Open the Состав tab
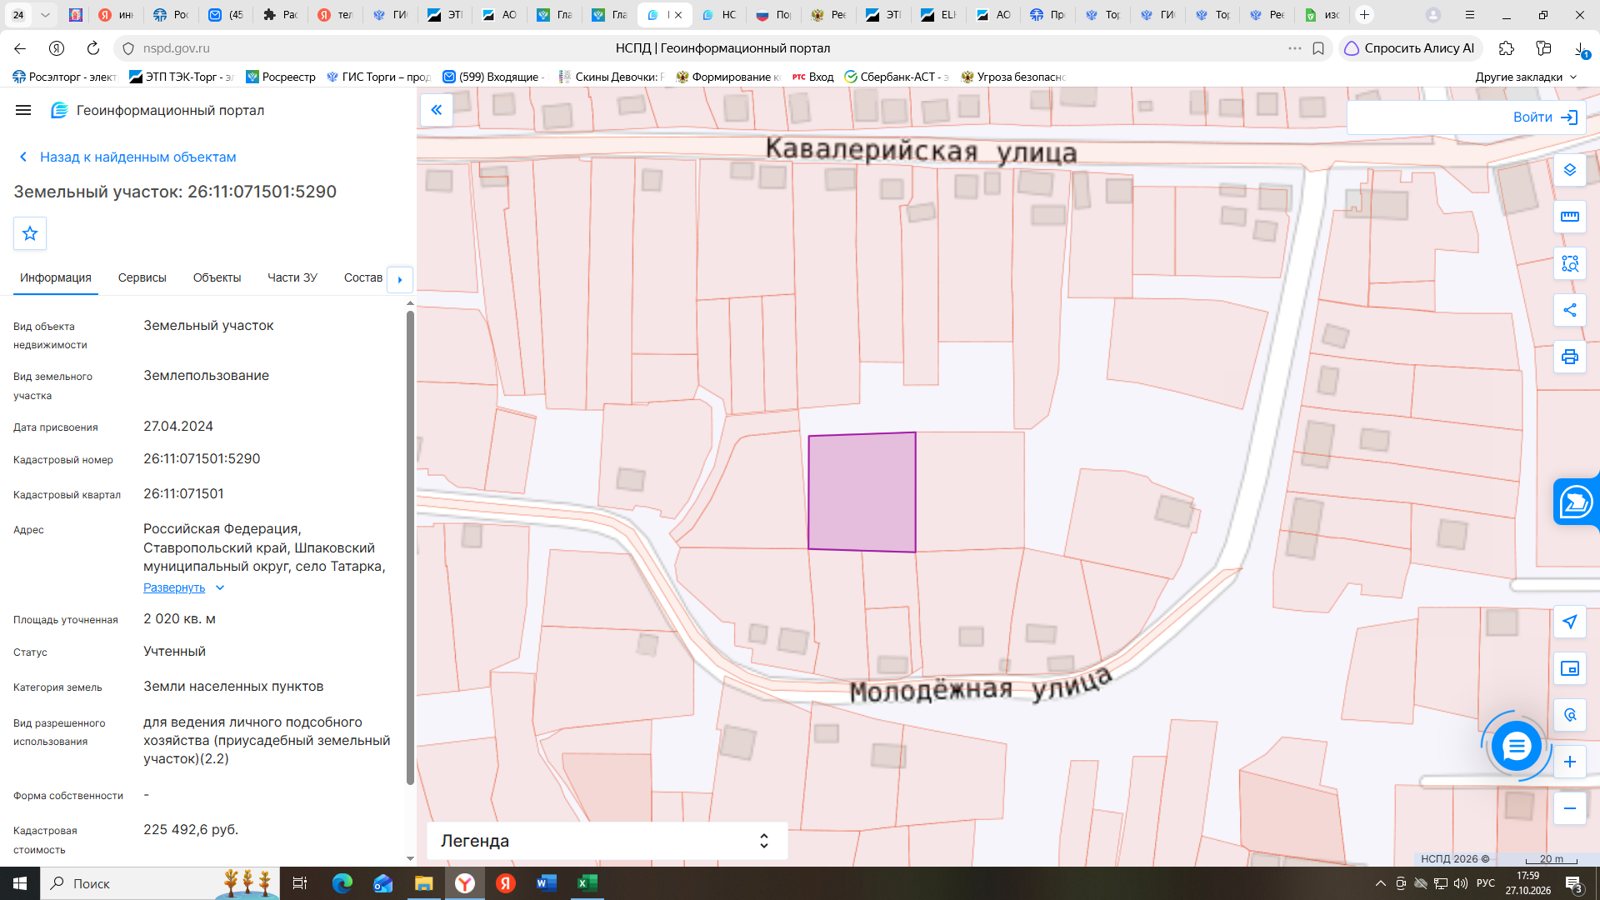This screenshot has height=900, width=1600. tap(363, 278)
